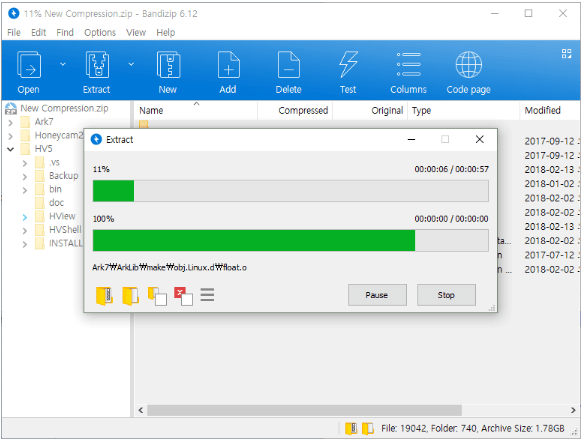Image resolution: width=581 pixels, height=441 pixels.
Task: Click the Pause button in Extract dialog
Action: coord(377,295)
